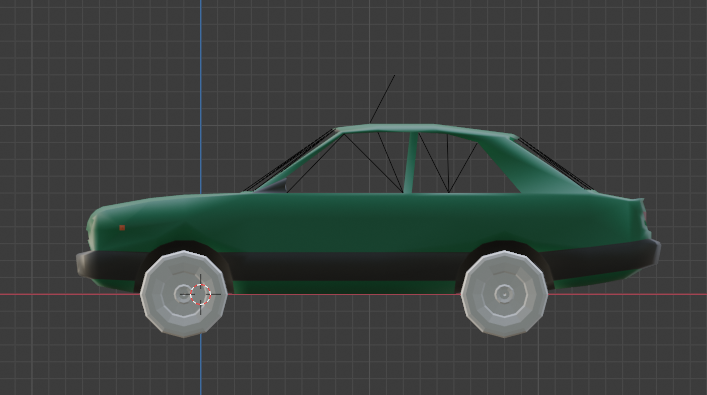Screen dimensions: 707x395
Task: Click the rear wheel center hub
Action: 504,294
